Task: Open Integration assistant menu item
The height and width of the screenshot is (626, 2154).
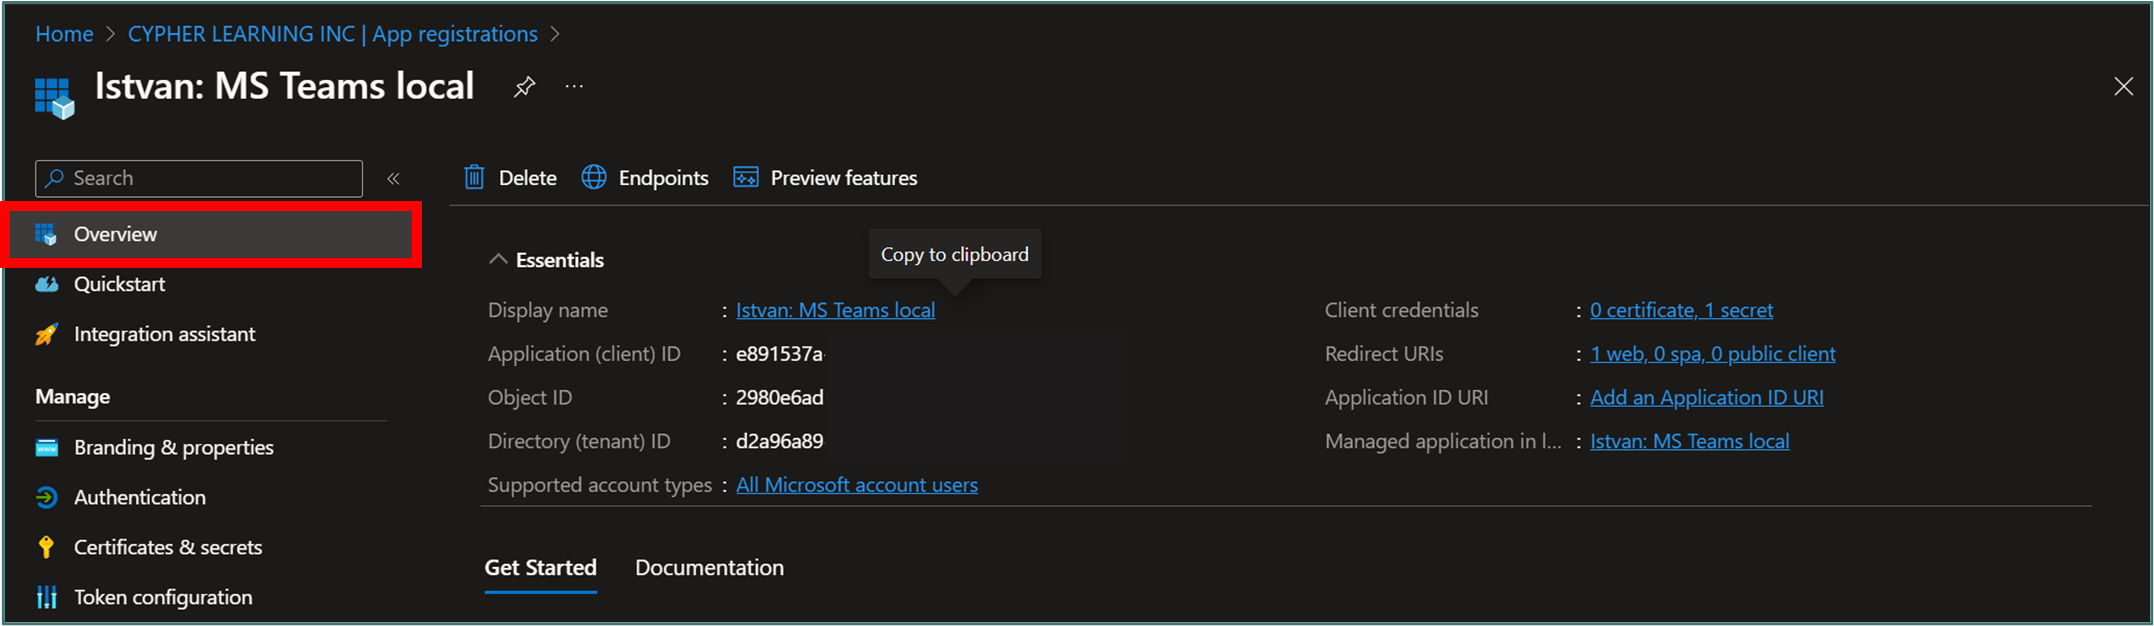Action: [x=164, y=334]
